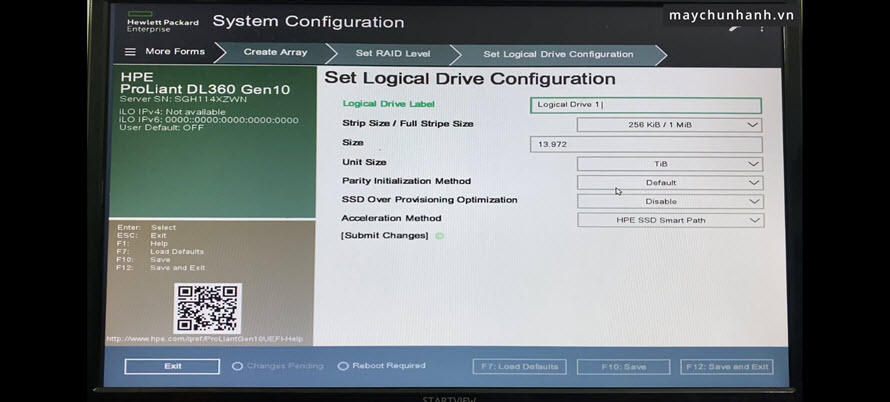The height and width of the screenshot is (402, 890).
Task: Click the F12: Save and Exit button
Action: 727,367
